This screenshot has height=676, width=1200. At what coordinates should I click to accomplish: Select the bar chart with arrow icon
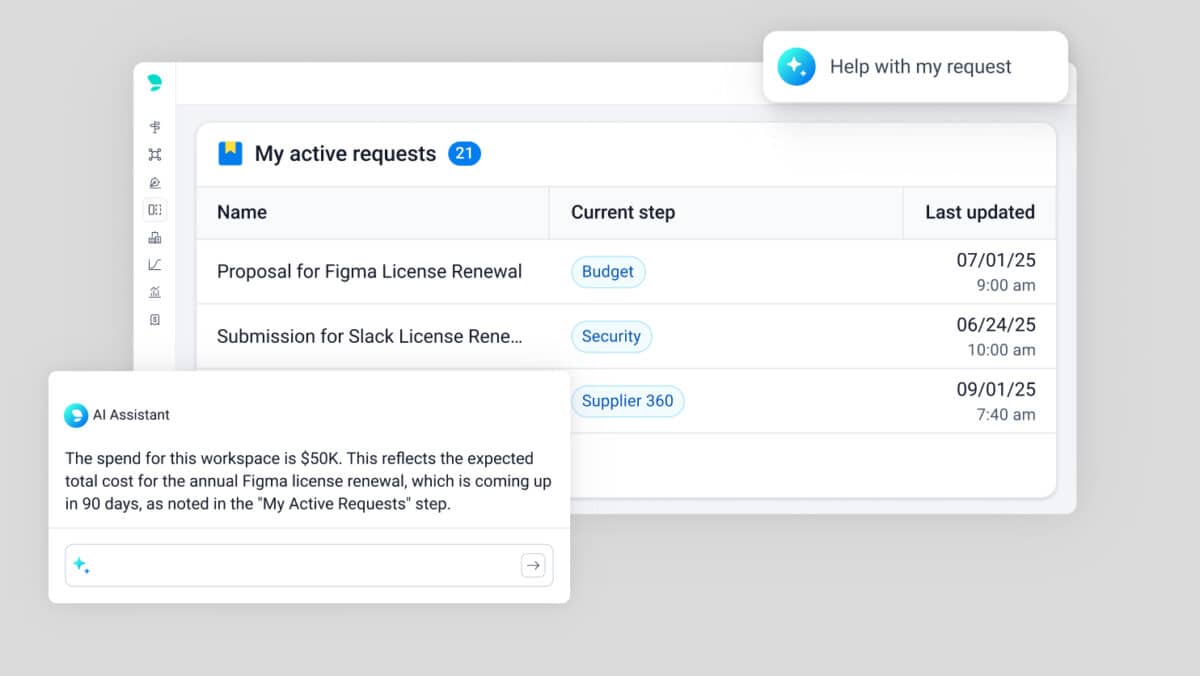pos(155,292)
